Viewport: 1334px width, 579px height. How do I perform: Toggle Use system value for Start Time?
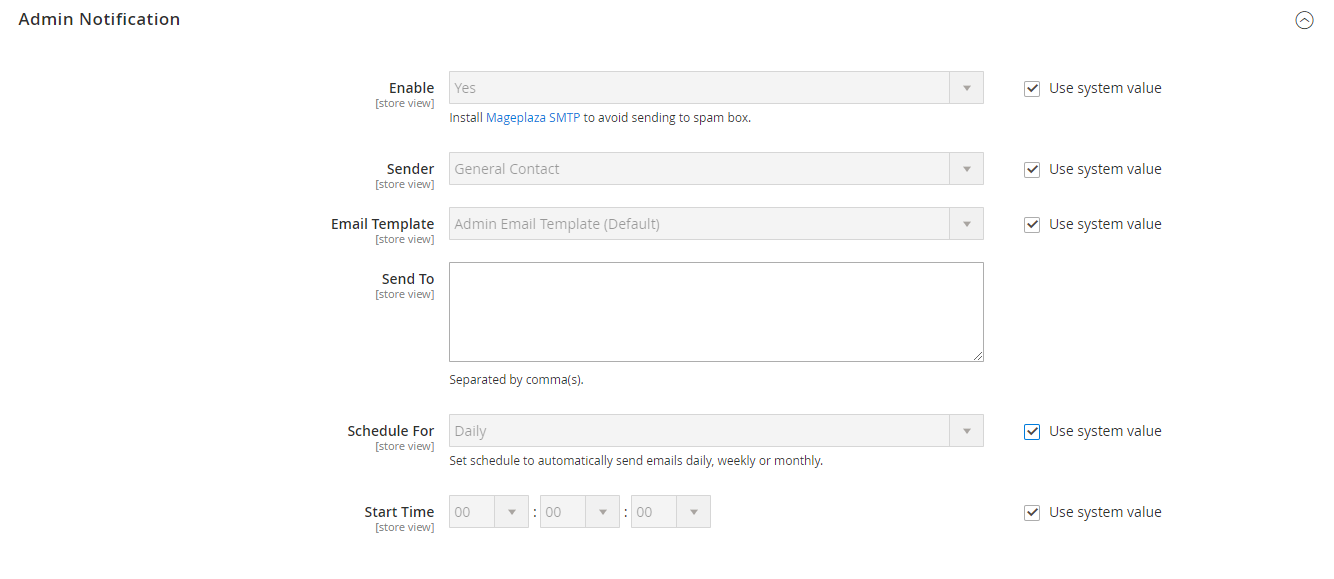(1032, 513)
